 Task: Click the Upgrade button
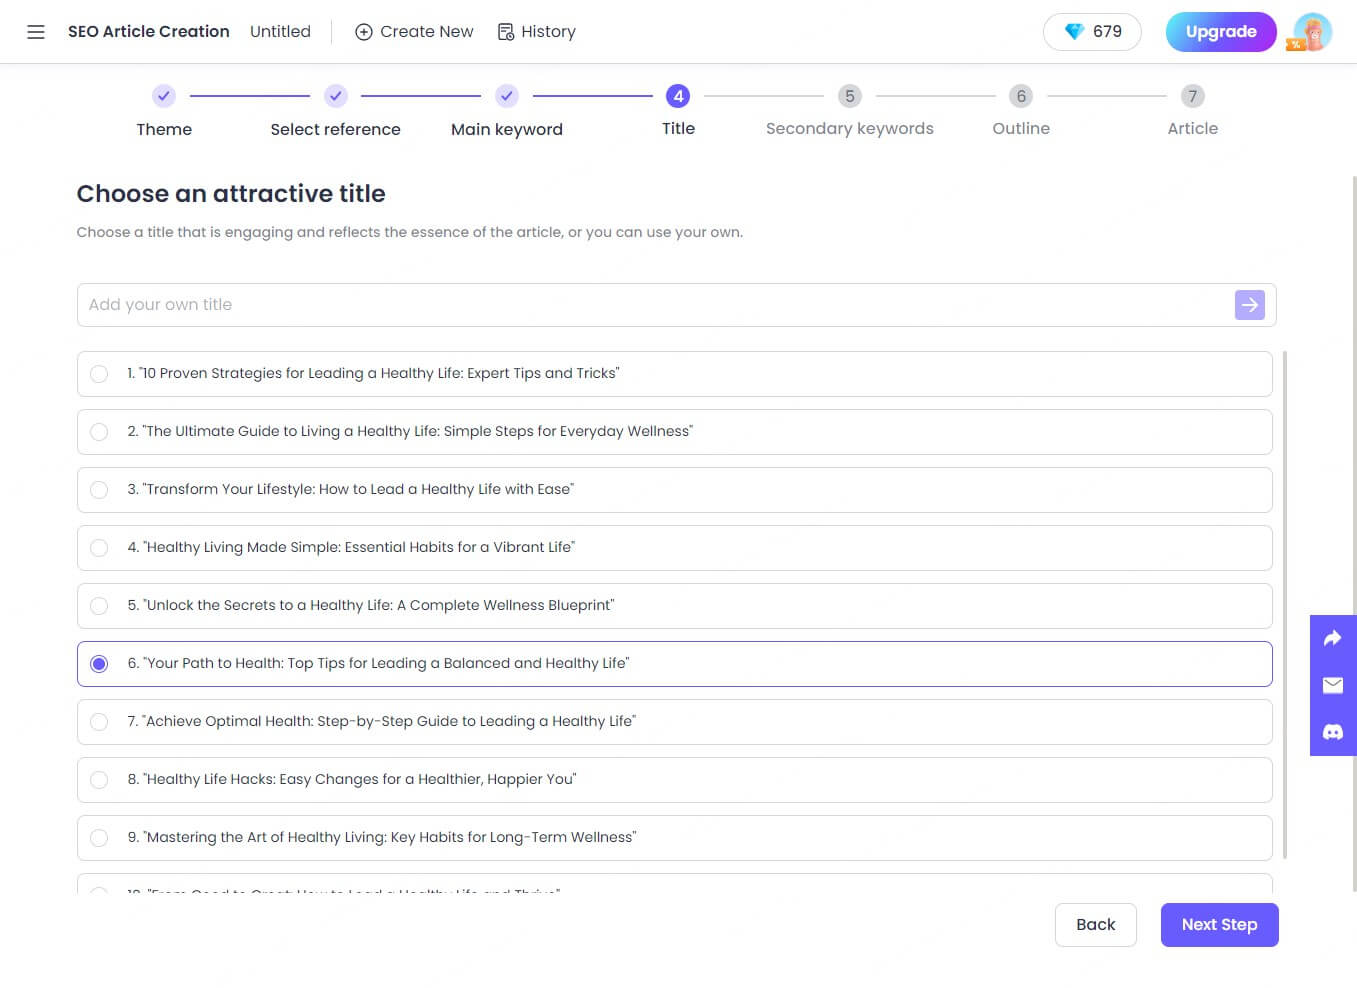pyautogui.click(x=1220, y=32)
